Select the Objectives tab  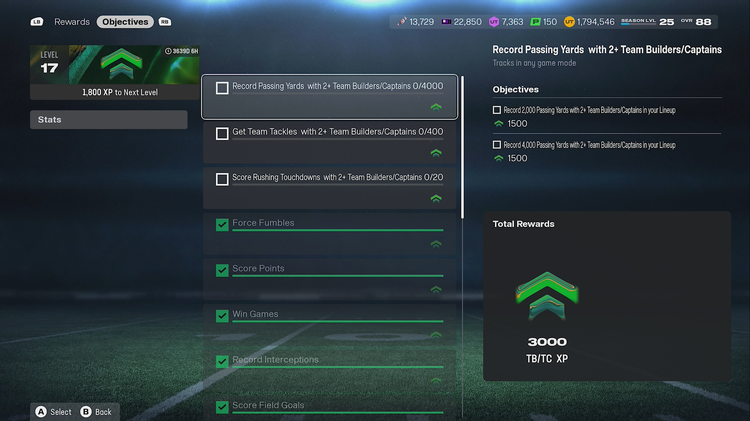pyautogui.click(x=125, y=22)
